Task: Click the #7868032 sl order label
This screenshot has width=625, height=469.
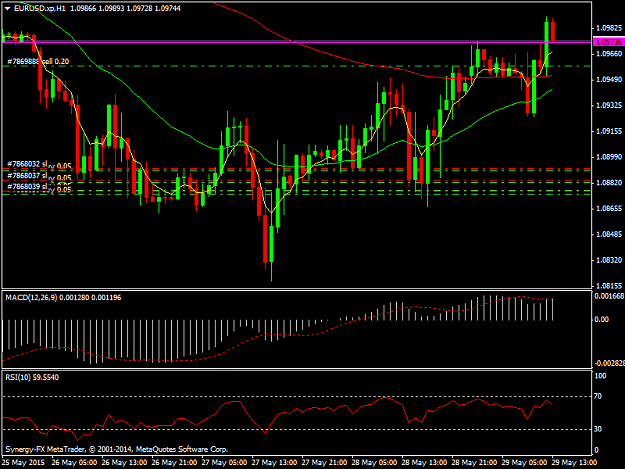Action: [27, 164]
